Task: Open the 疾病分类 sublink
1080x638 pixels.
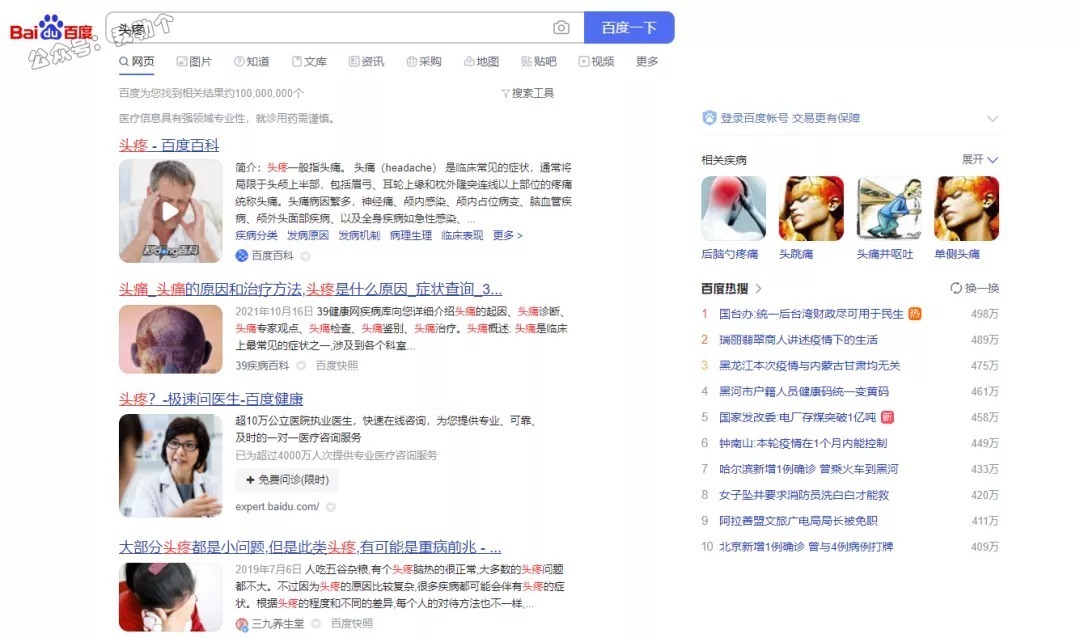Action: pos(256,236)
